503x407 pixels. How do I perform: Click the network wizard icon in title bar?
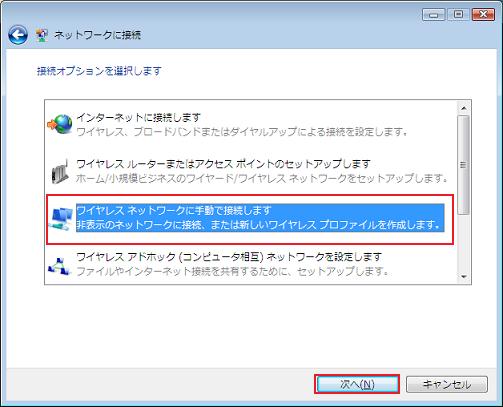coord(41,35)
